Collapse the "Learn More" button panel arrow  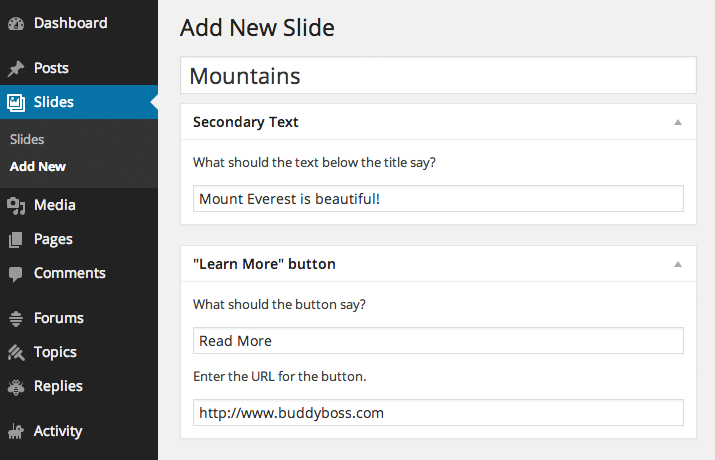(x=677, y=264)
